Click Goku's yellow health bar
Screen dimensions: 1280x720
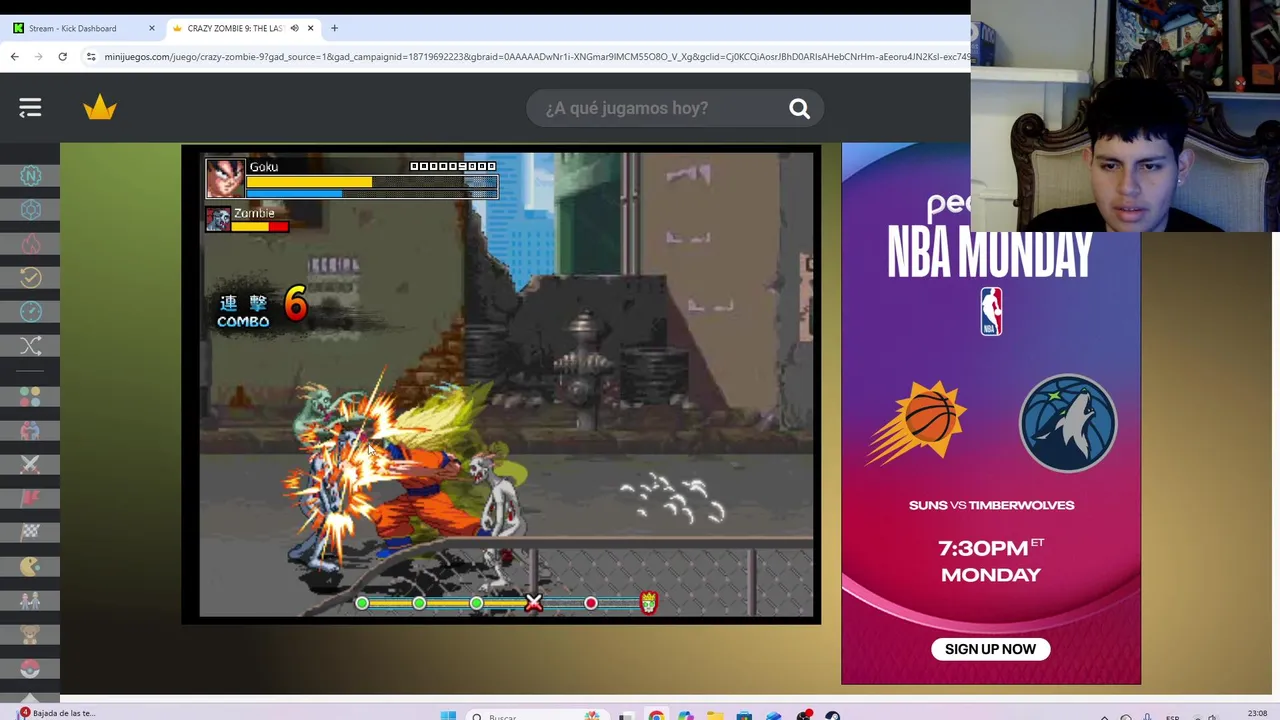pyautogui.click(x=309, y=182)
